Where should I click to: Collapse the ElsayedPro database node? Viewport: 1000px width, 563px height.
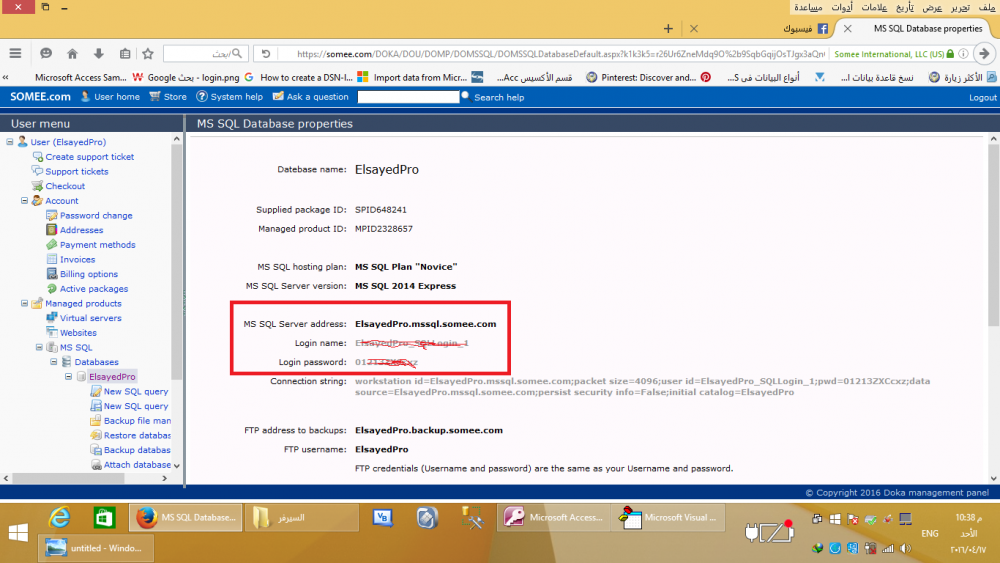pos(68,377)
